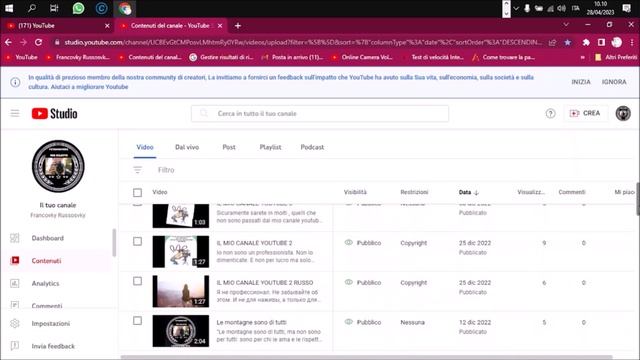This screenshot has width=640, height=360.
Task: Bookmark this page with the star icon
Action: [x=567, y=42]
